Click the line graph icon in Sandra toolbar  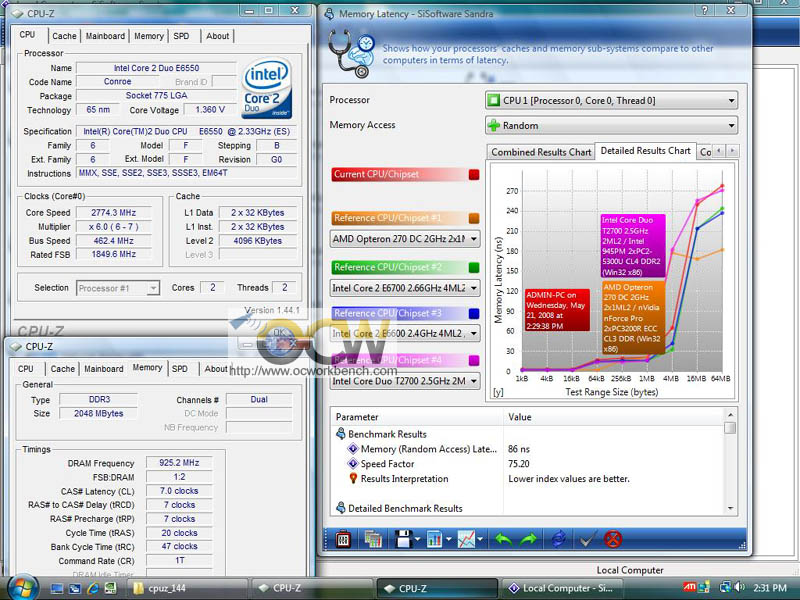click(x=466, y=539)
